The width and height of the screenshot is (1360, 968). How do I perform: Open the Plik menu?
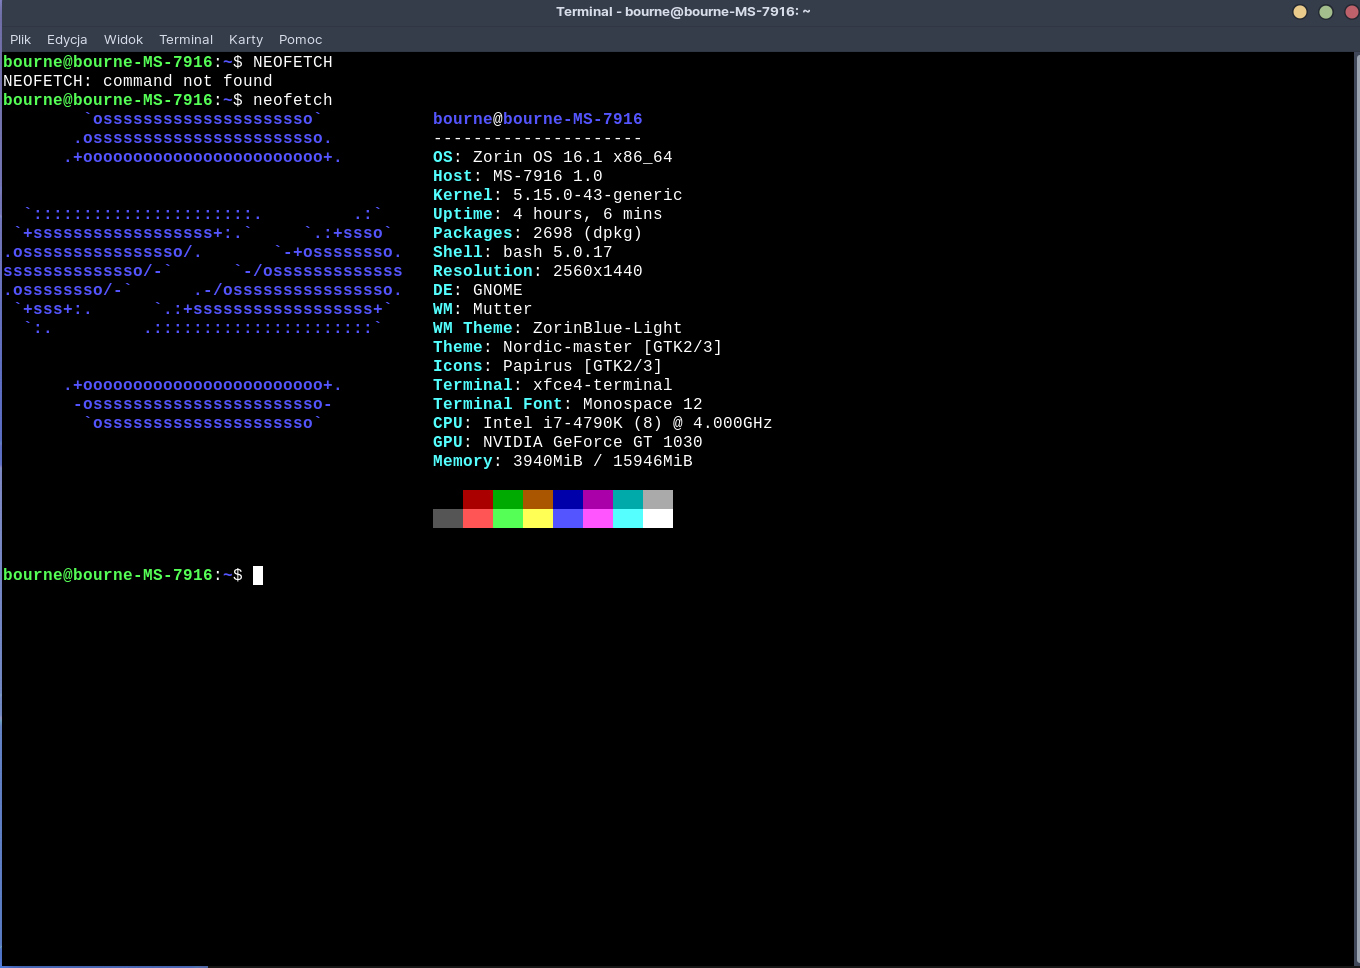pos(20,39)
